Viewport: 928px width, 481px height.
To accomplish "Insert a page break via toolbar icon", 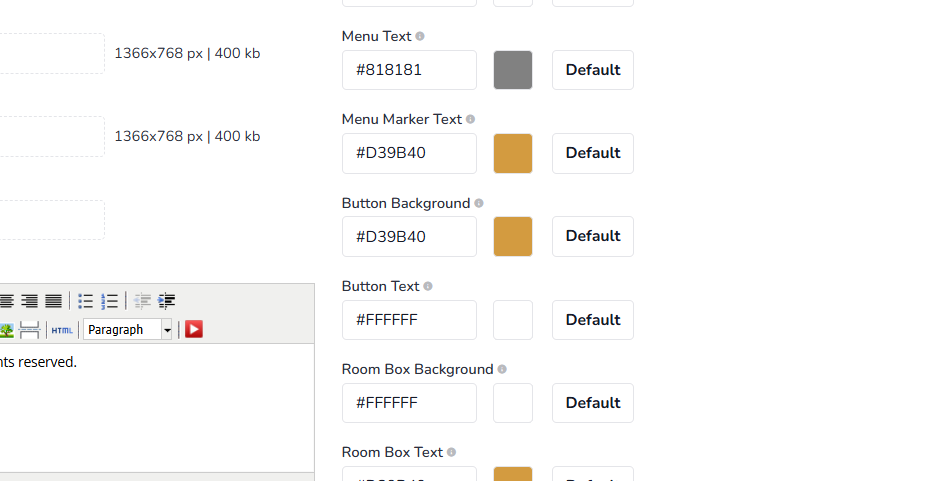I will point(30,330).
